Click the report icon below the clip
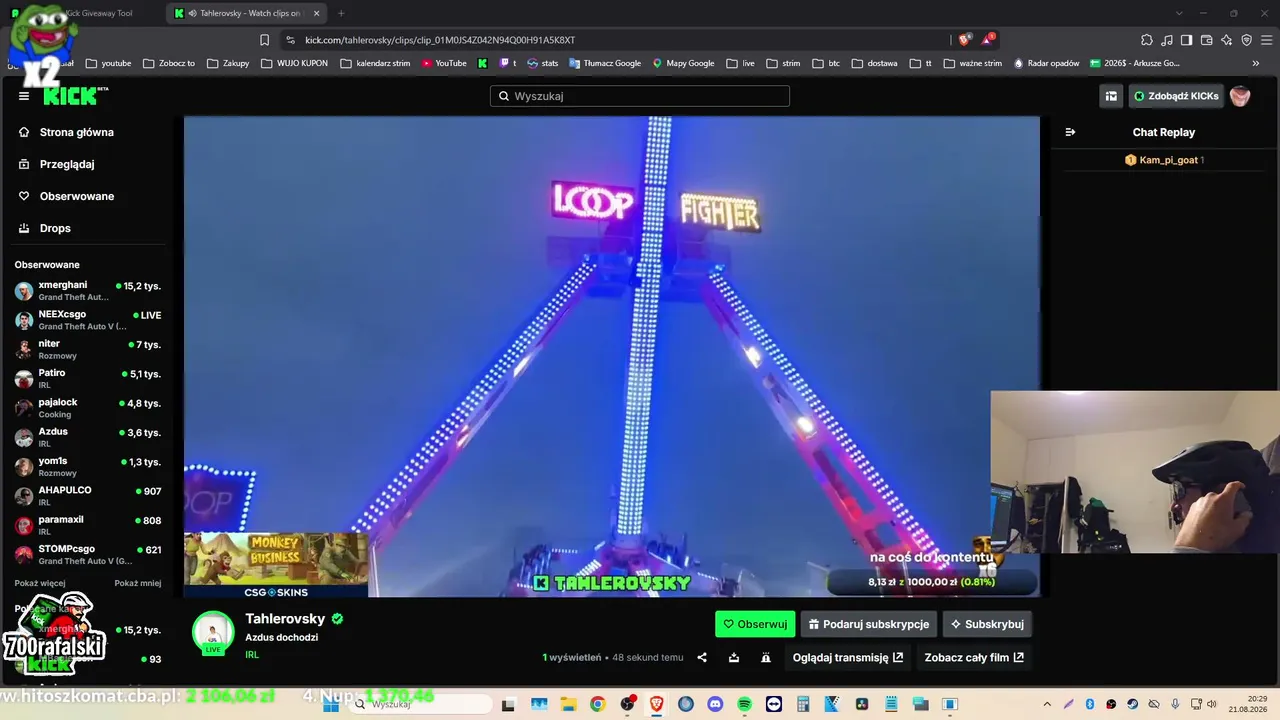1280x720 pixels. (x=766, y=657)
